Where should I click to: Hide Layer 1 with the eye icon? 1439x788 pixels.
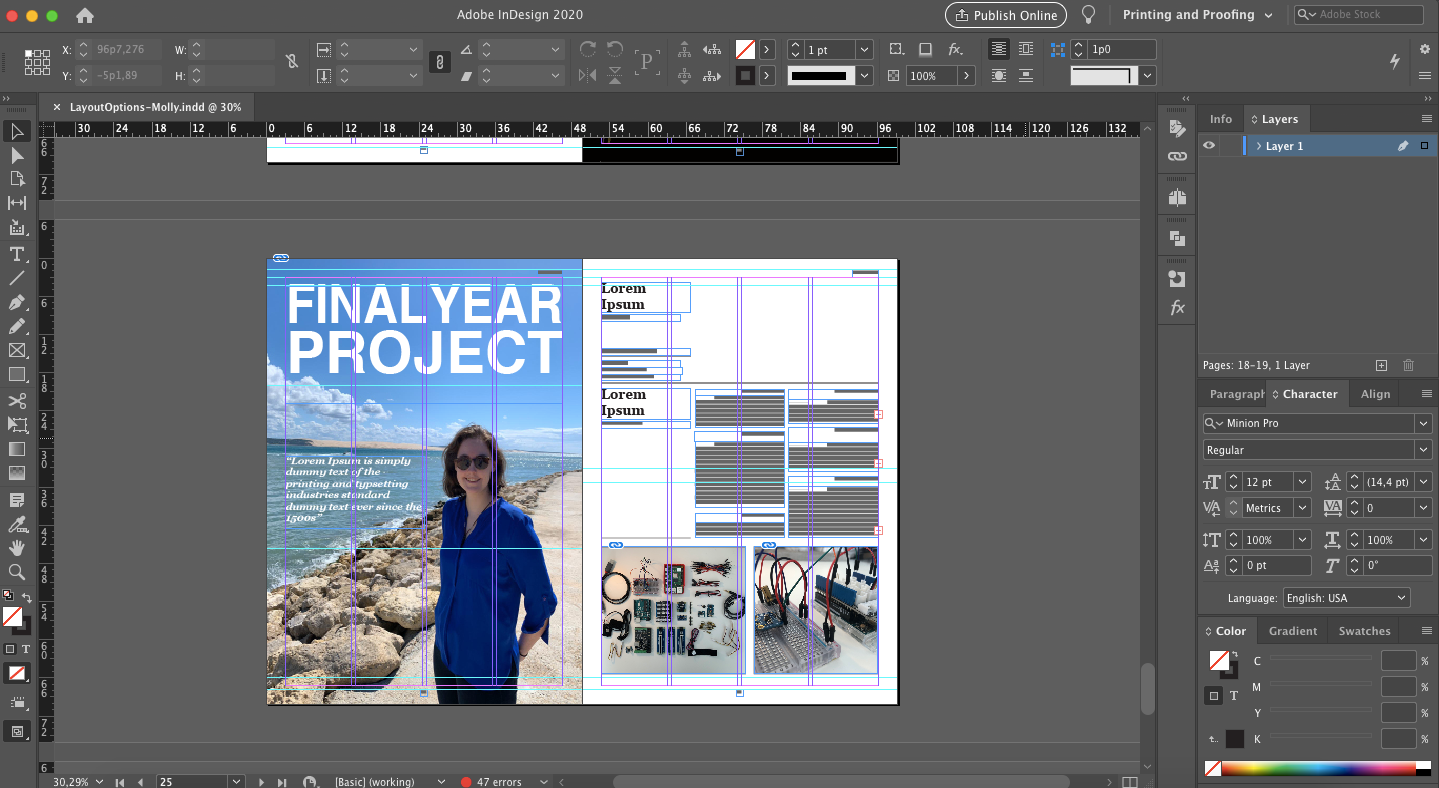pos(1209,146)
